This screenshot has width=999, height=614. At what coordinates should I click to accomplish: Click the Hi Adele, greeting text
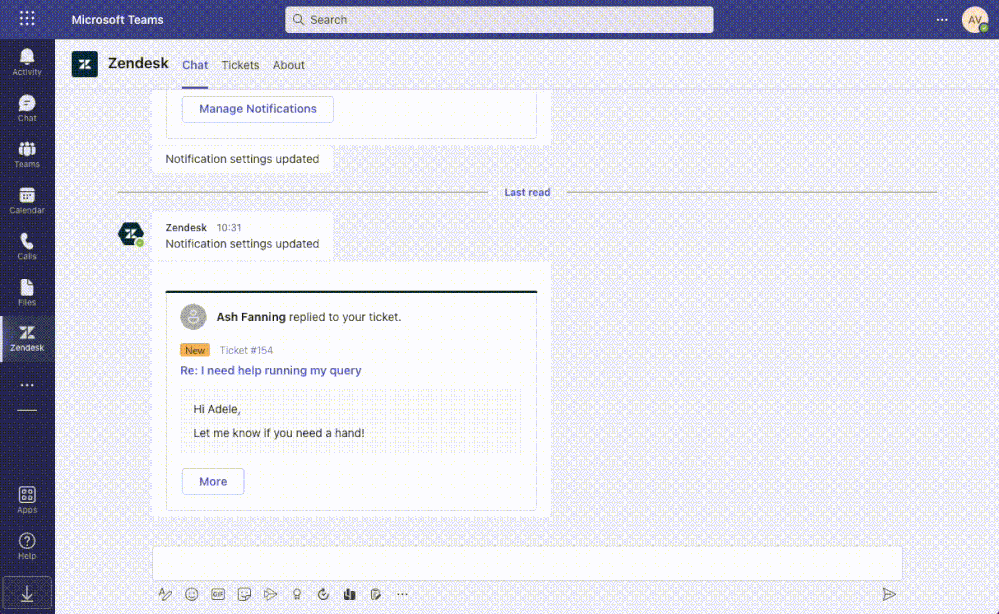217,409
